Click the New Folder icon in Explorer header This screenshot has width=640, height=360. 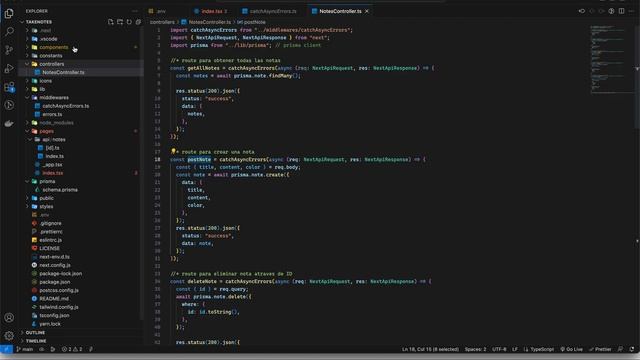click(120, 22)
